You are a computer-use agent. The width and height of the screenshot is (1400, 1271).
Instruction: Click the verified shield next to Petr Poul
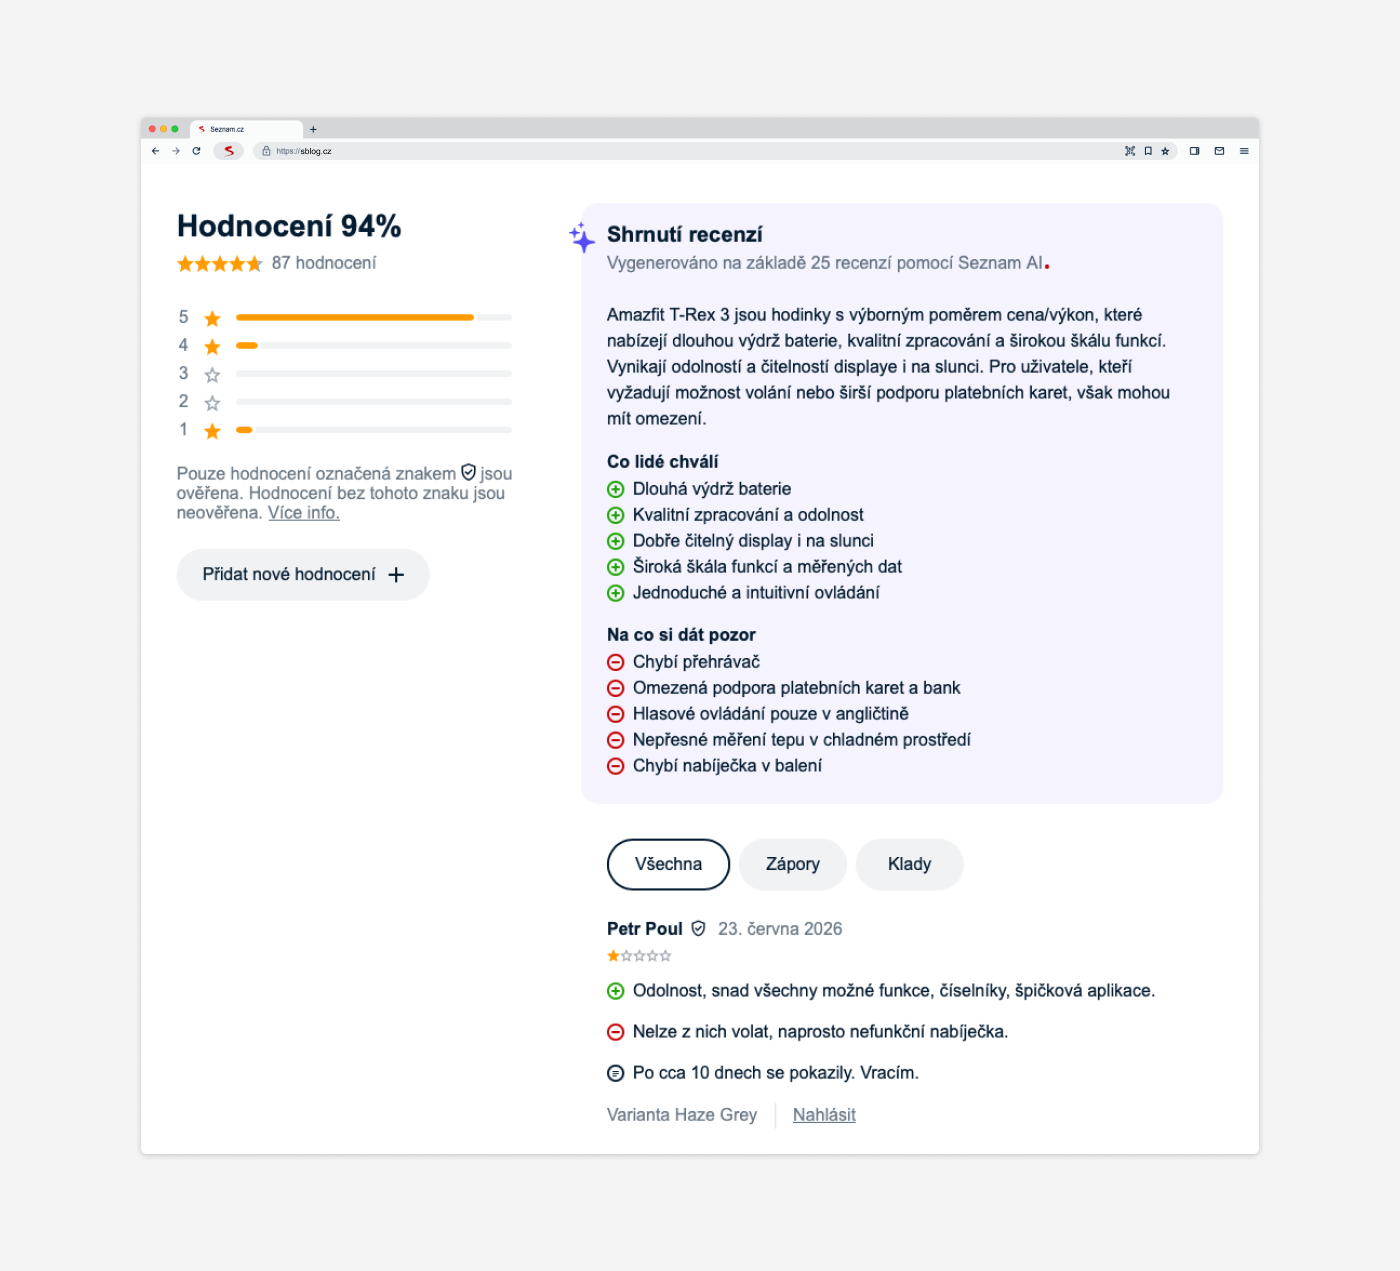[698, 928]
